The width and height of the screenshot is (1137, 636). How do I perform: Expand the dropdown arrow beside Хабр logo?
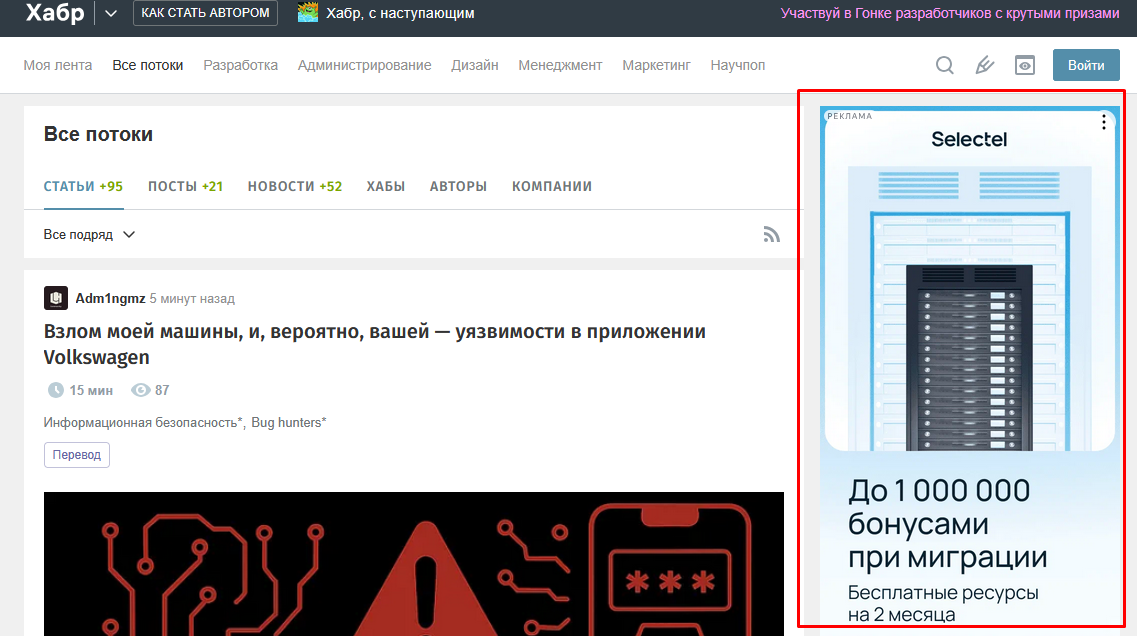(111, 13)
